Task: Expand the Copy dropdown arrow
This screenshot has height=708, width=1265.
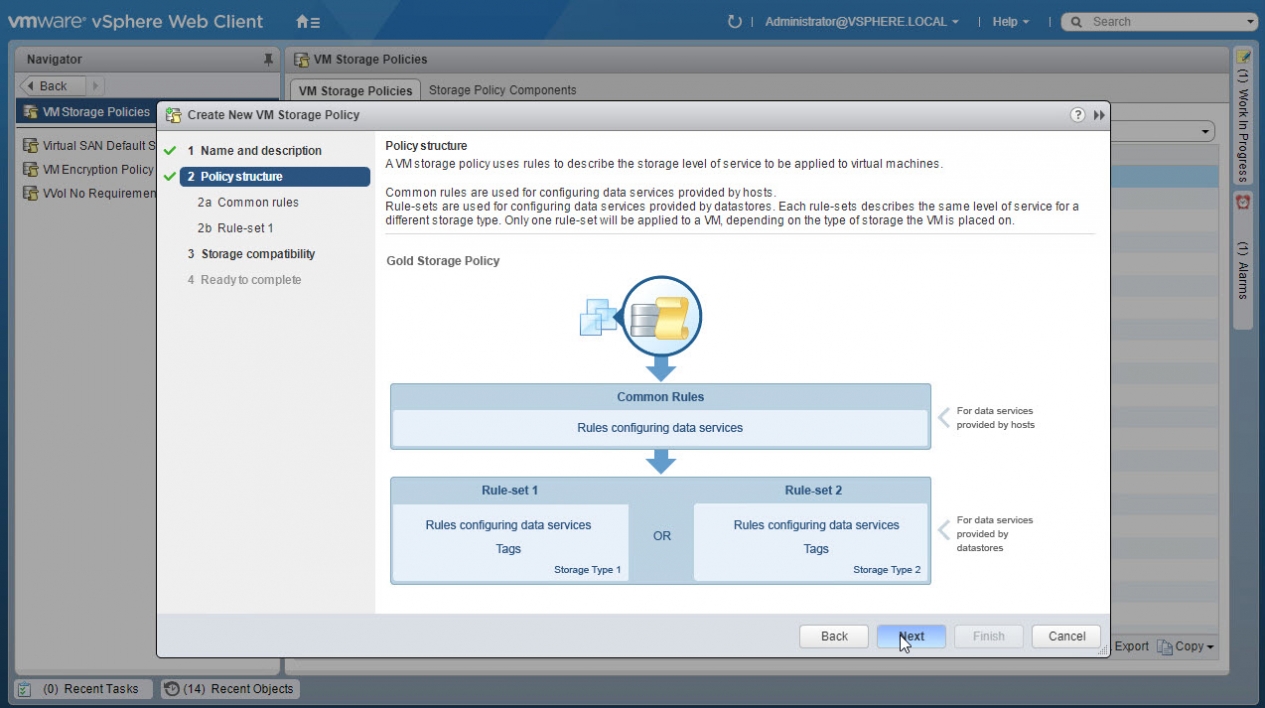Action: pyautogui.click(x=1210, y=647)
